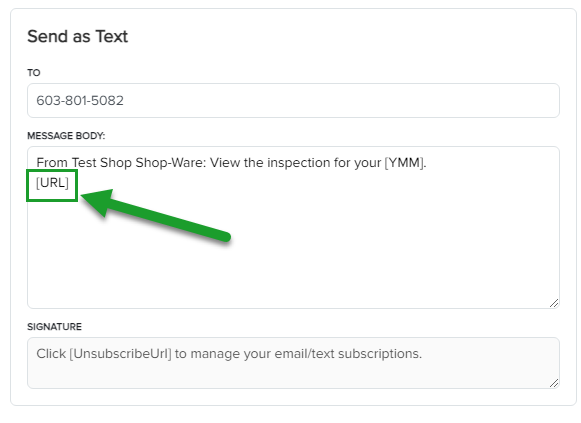
Task: Click the TO field label
Action: [34, 73]
